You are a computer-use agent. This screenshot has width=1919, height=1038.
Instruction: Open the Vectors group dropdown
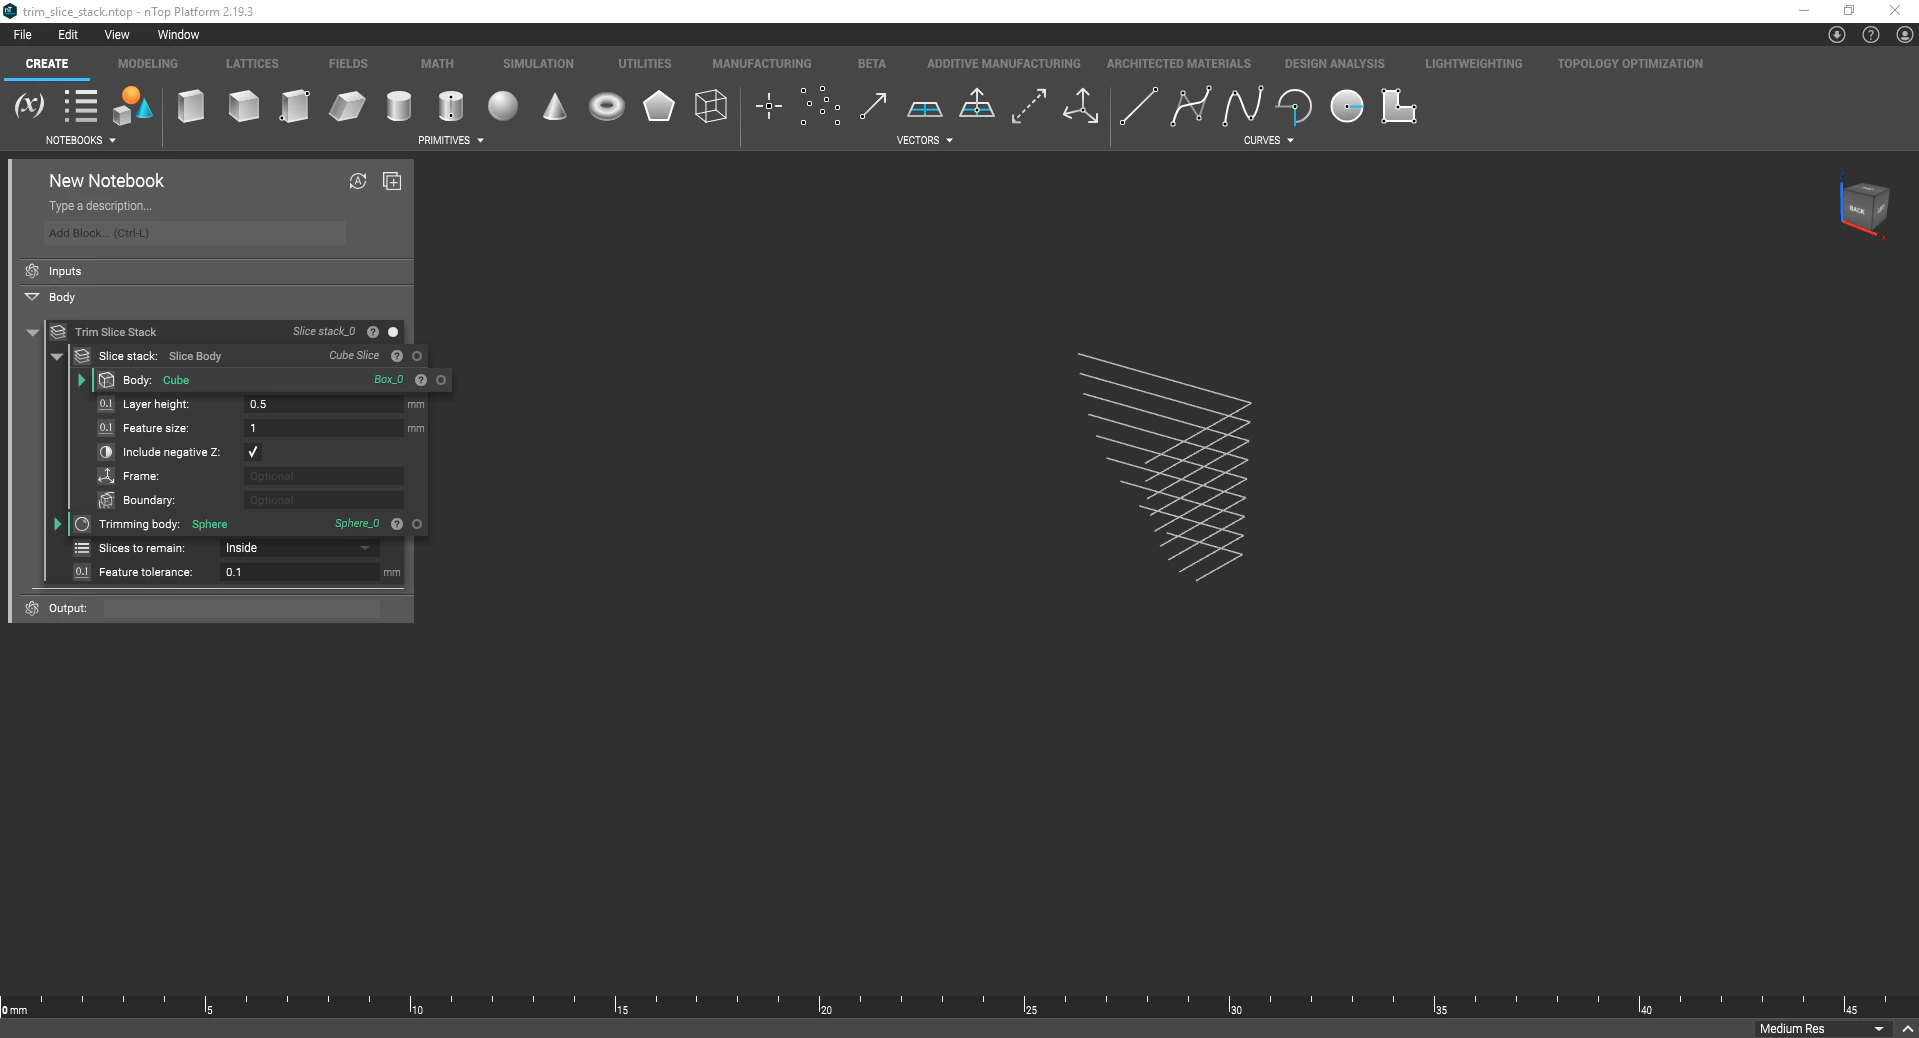[x=924, y=140]
